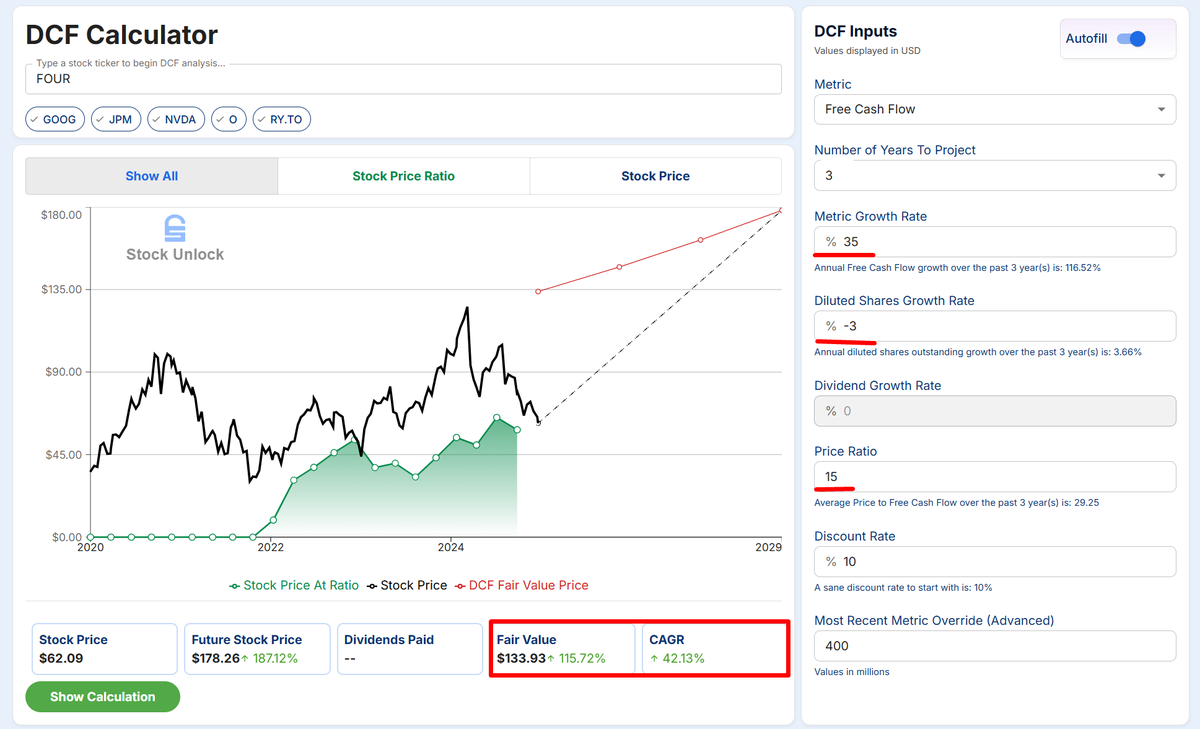
Task: Toggle the Autofill switch
Action: [1131, 39]
